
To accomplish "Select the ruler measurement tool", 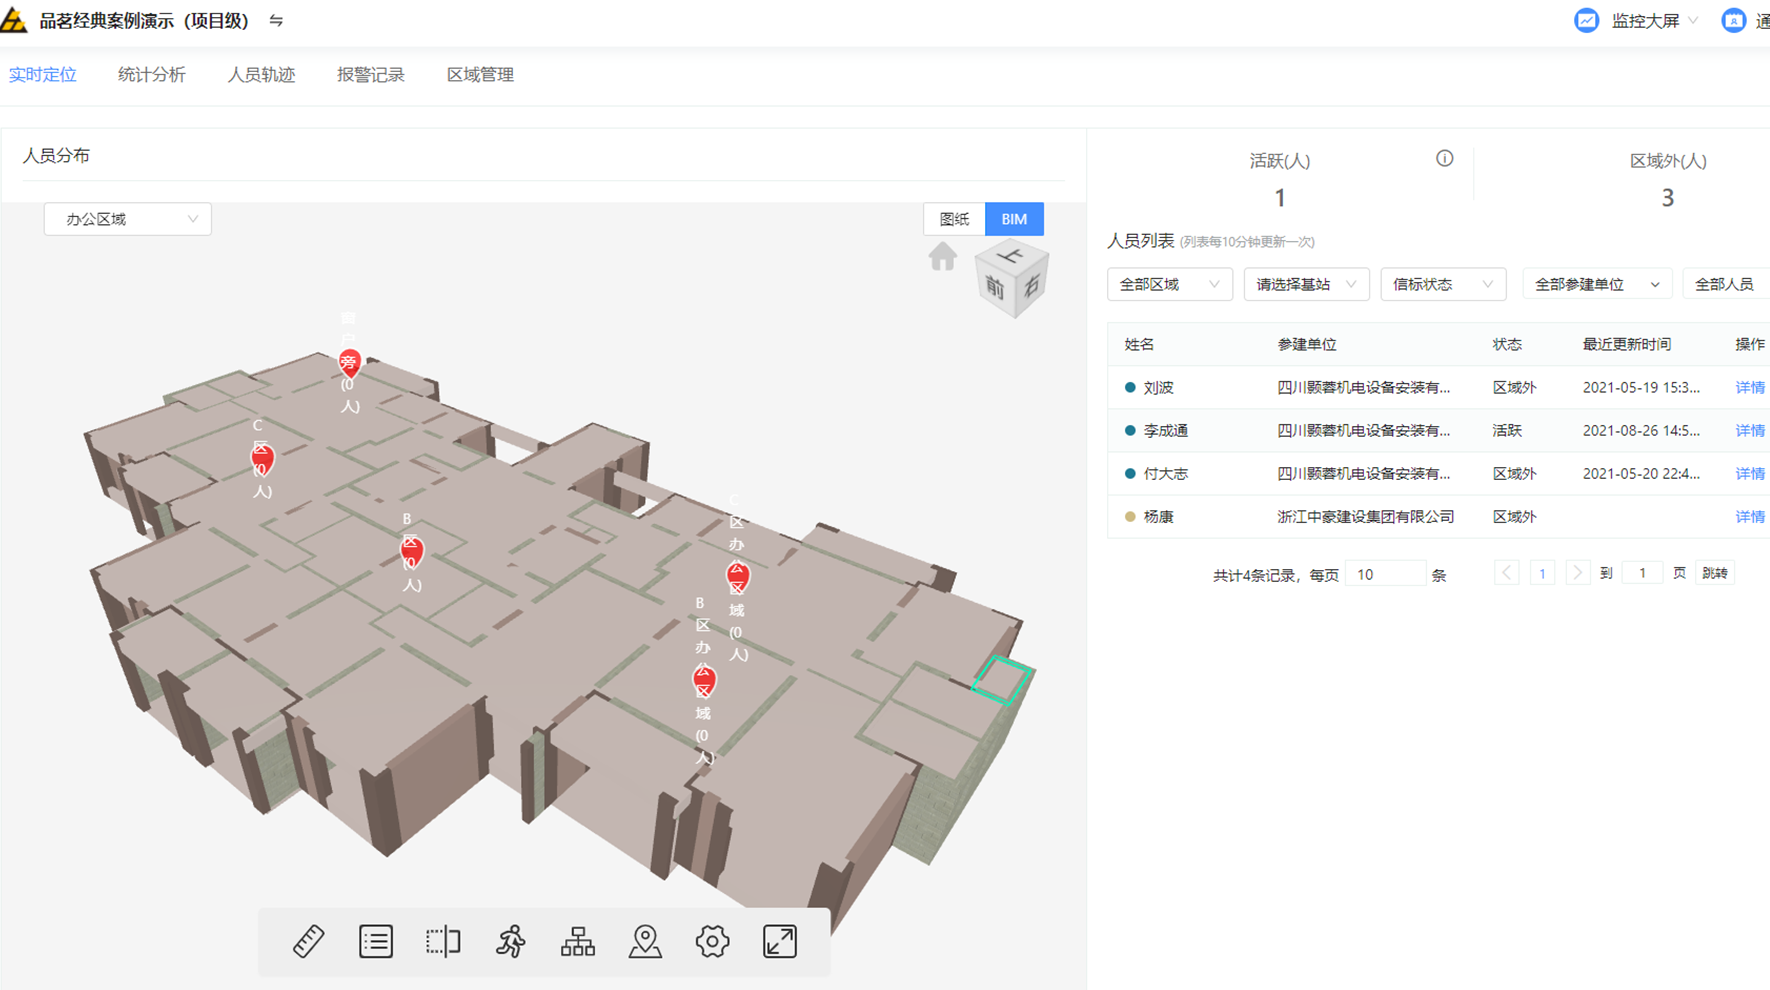I will 308,941.
